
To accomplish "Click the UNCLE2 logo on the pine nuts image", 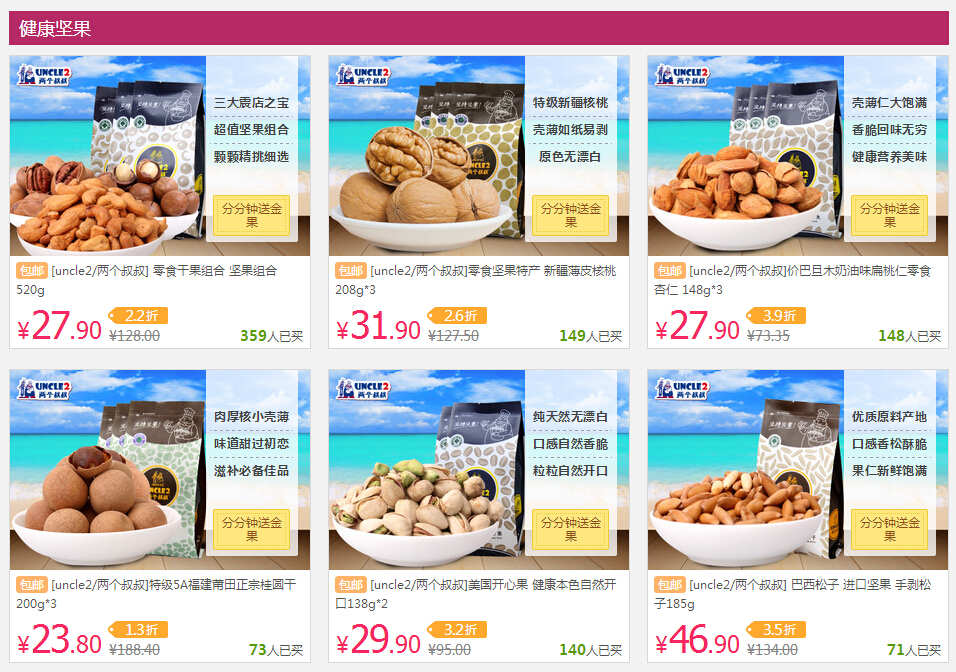I will click(682, 389).
